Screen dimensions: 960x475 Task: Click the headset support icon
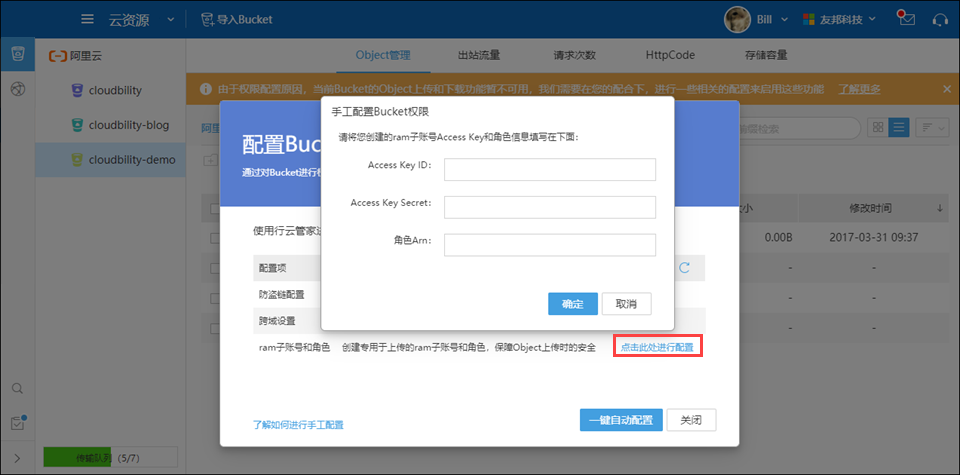pos(939,19)
